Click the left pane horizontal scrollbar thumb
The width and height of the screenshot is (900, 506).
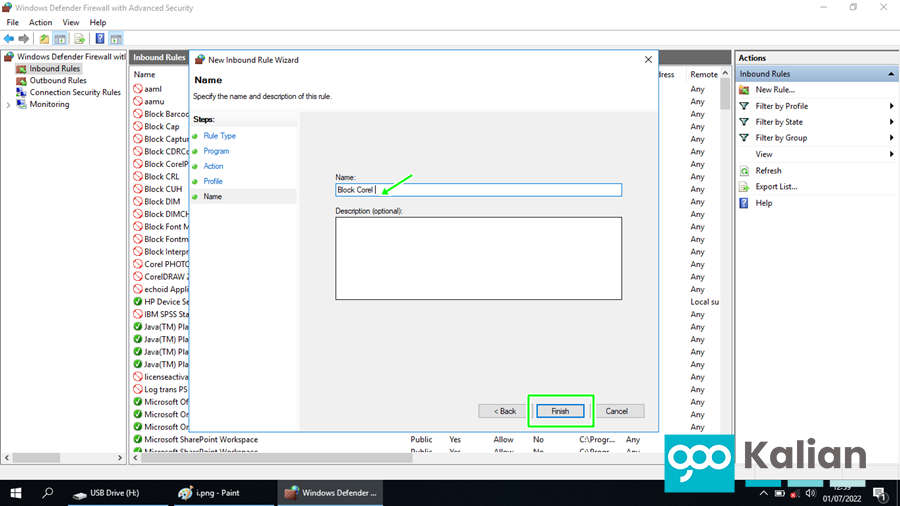point(36,458)
